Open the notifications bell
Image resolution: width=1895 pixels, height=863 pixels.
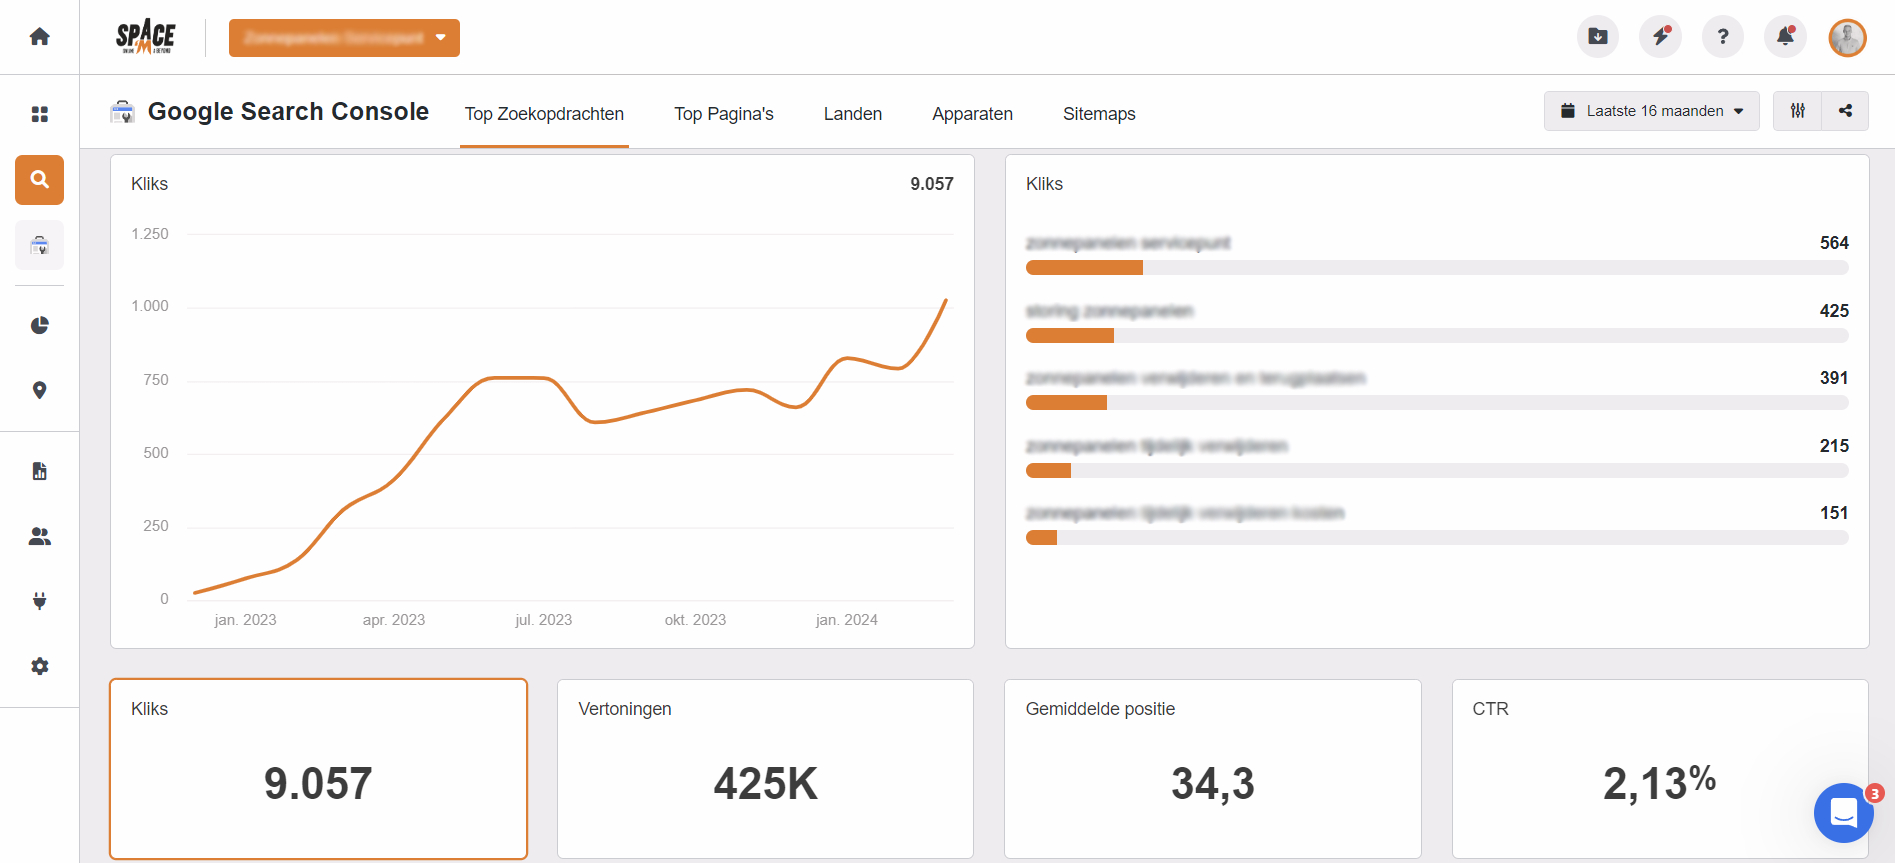point(1785,37)
